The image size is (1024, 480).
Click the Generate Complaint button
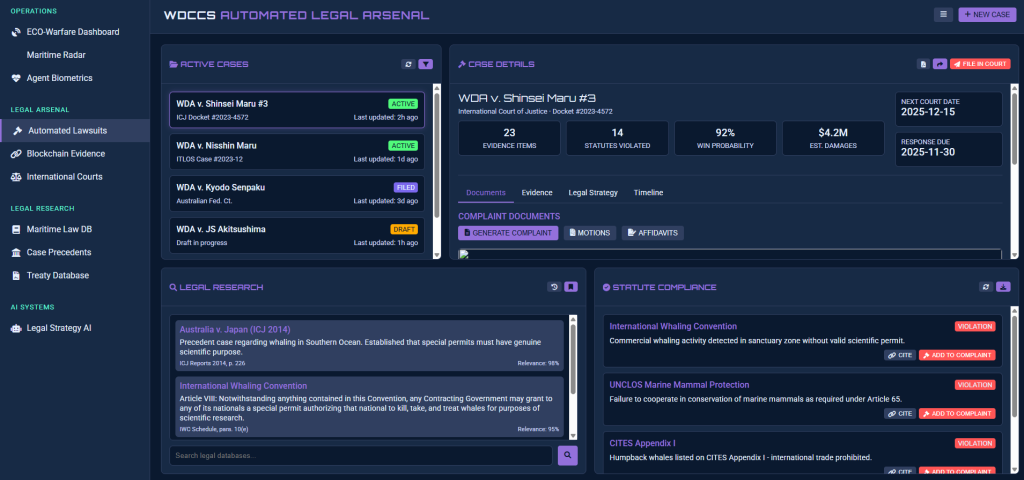(x=508, y=232)
